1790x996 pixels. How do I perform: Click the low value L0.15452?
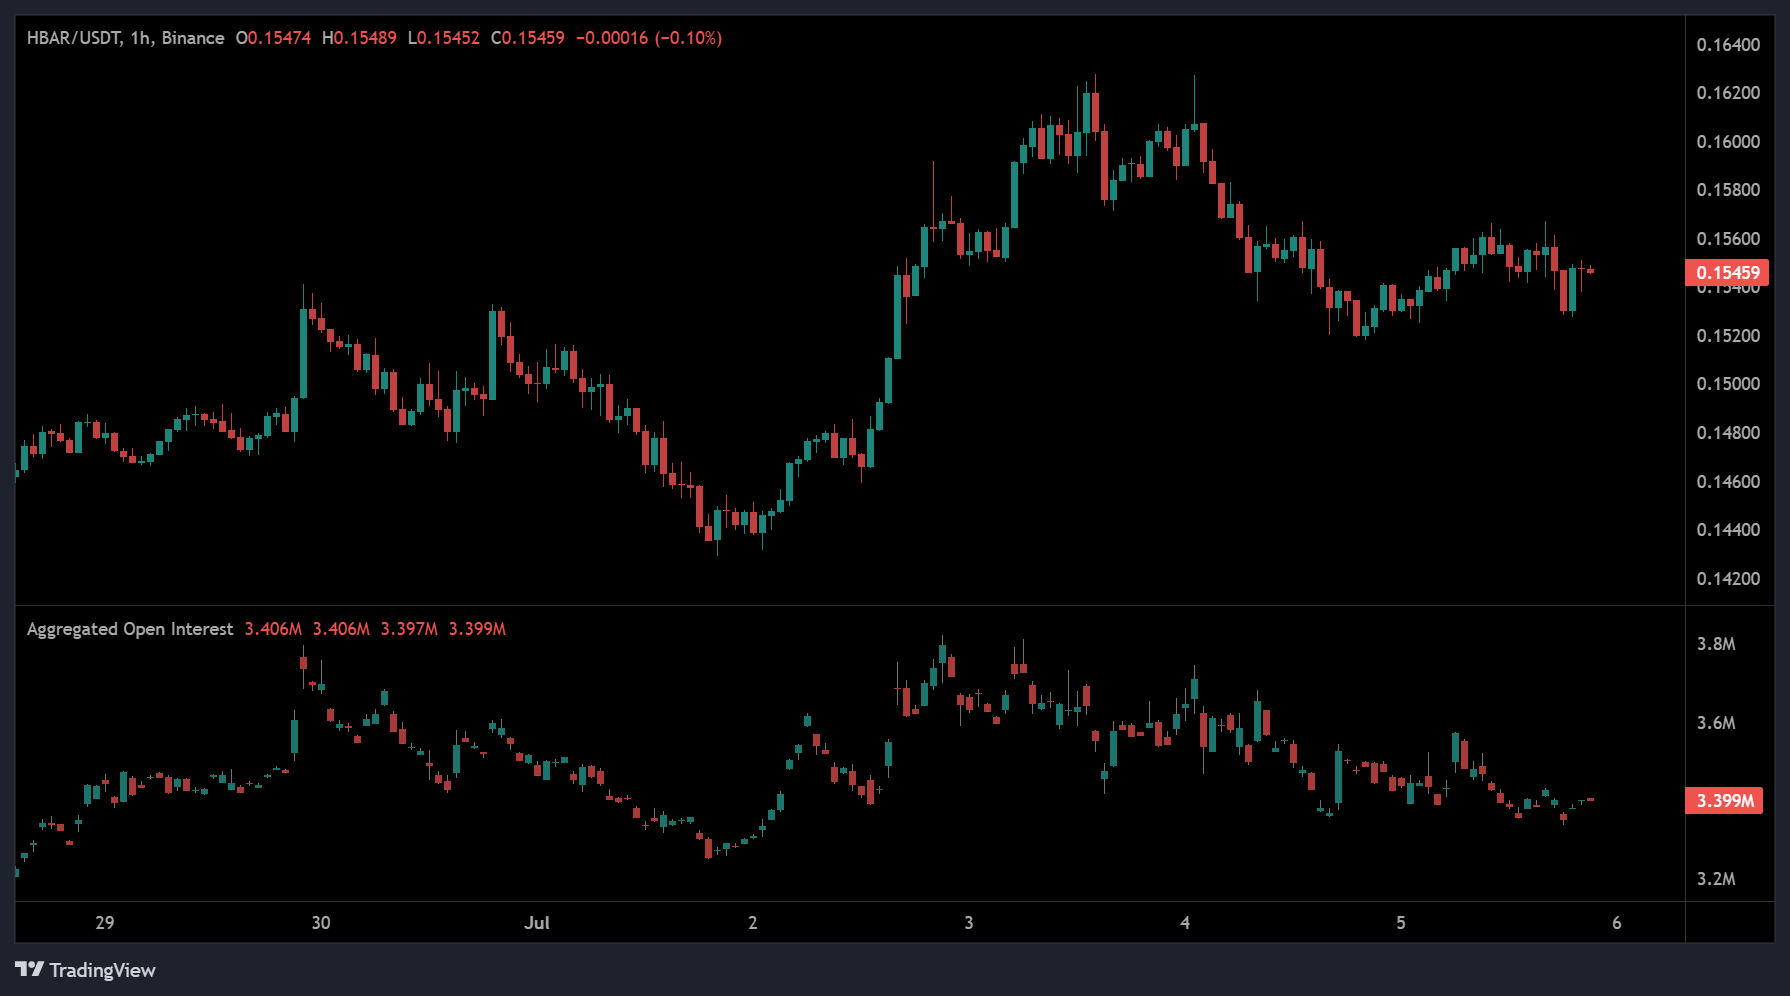tap(443, 38)
